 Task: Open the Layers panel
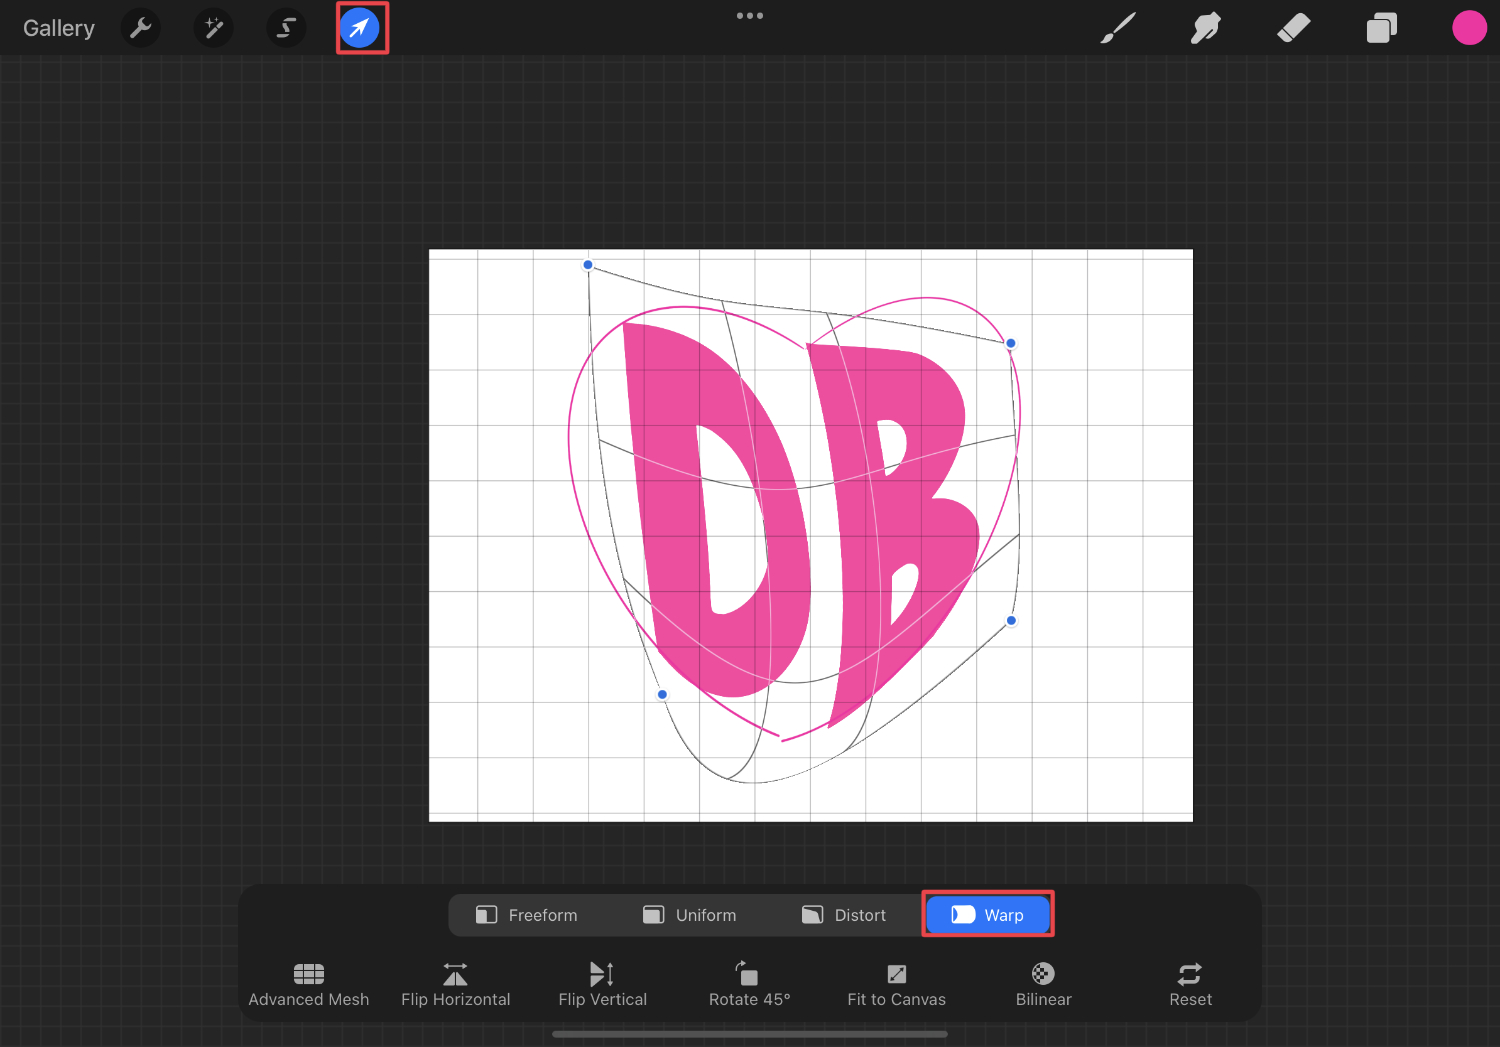[1381, 27]
